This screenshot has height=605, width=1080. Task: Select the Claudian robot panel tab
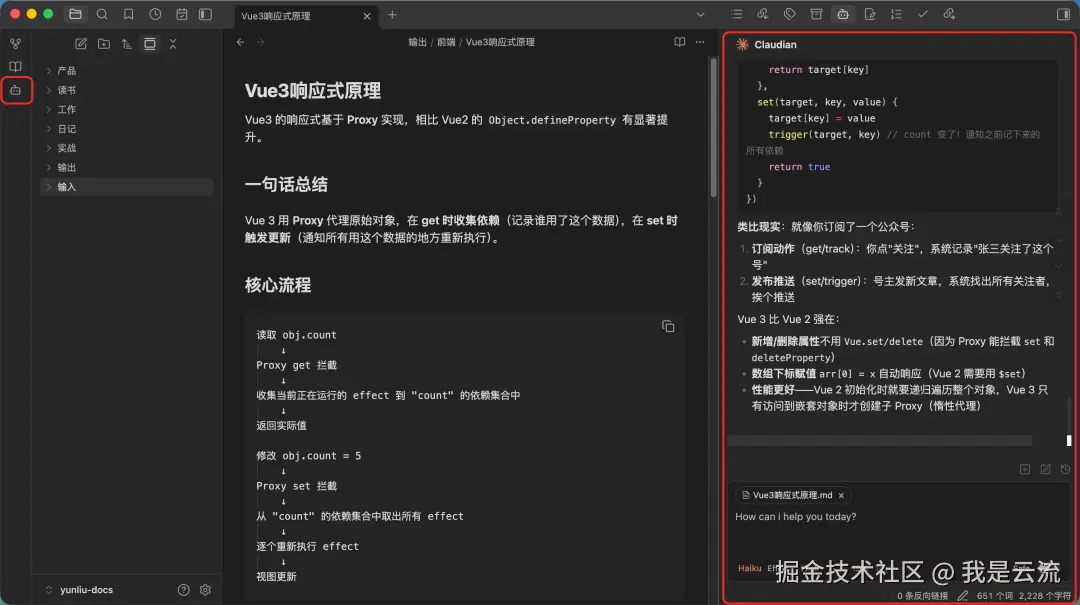[x=843, y=14]
